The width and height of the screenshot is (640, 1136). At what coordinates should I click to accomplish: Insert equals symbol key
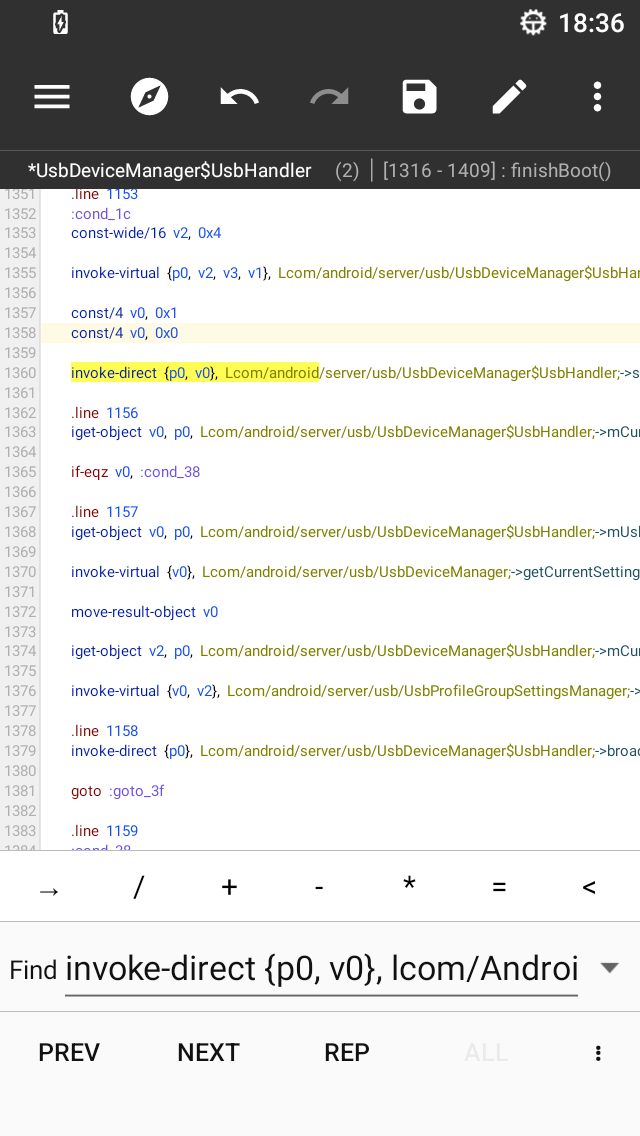pyautogui.click(x=499, y=887)
